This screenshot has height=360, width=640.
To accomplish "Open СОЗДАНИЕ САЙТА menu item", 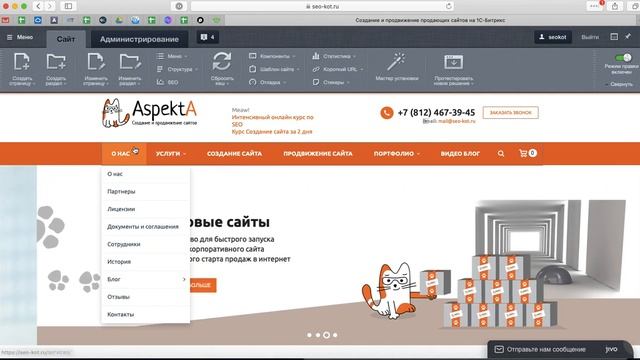I will [x=234, y=153].
